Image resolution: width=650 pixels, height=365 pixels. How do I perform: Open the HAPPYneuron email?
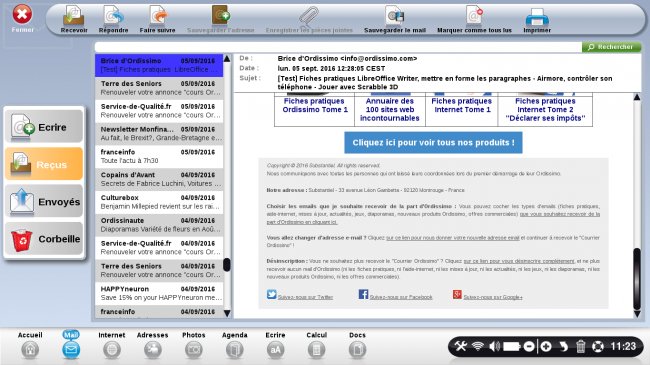click(159, 293)
